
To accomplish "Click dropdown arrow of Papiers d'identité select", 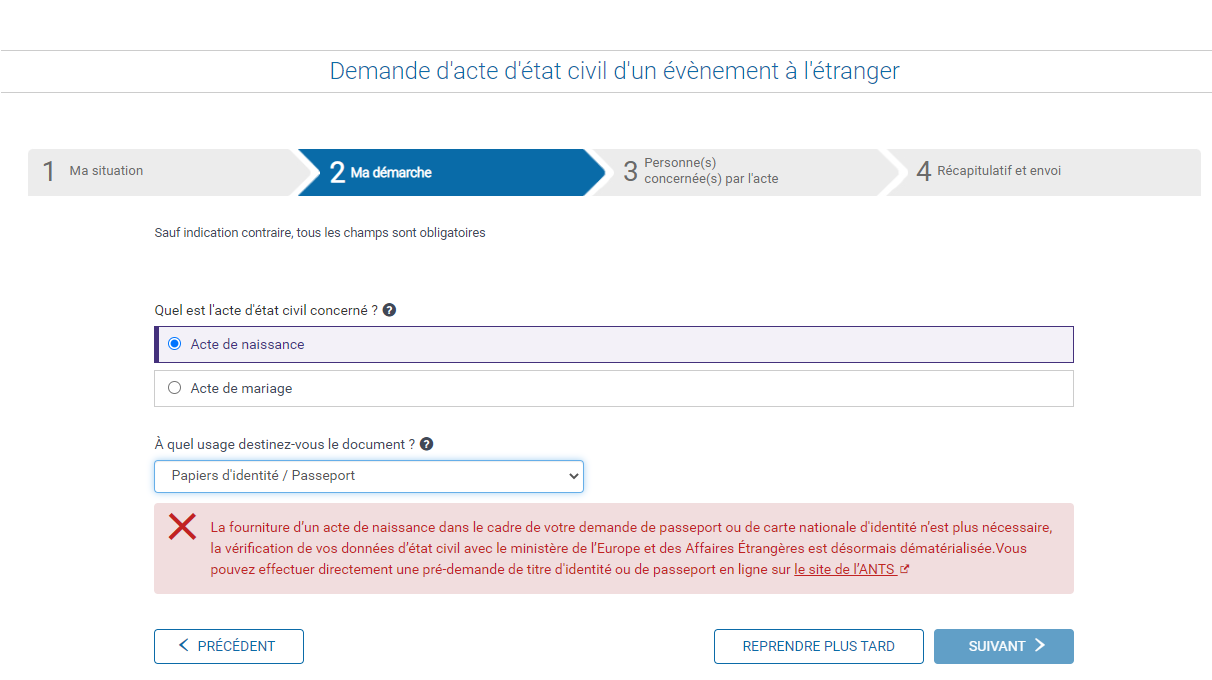I will pyautogui.click(x=573, y=476).
